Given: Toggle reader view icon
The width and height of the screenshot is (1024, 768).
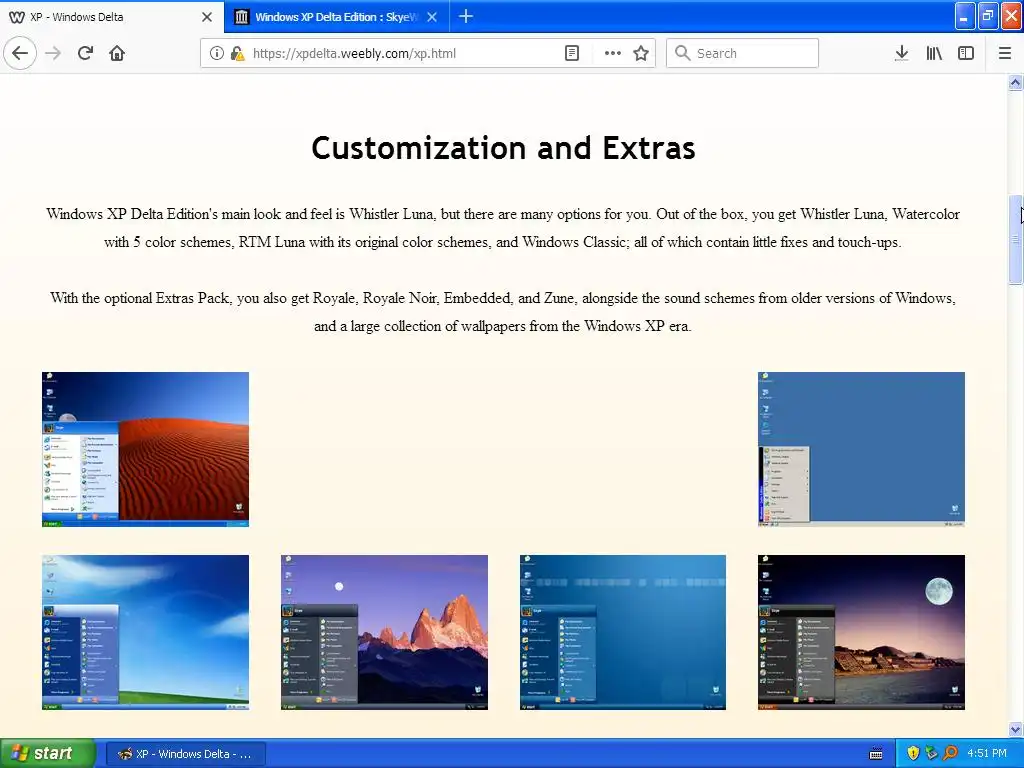Looking at the screenshot, I should click(572, 53).
